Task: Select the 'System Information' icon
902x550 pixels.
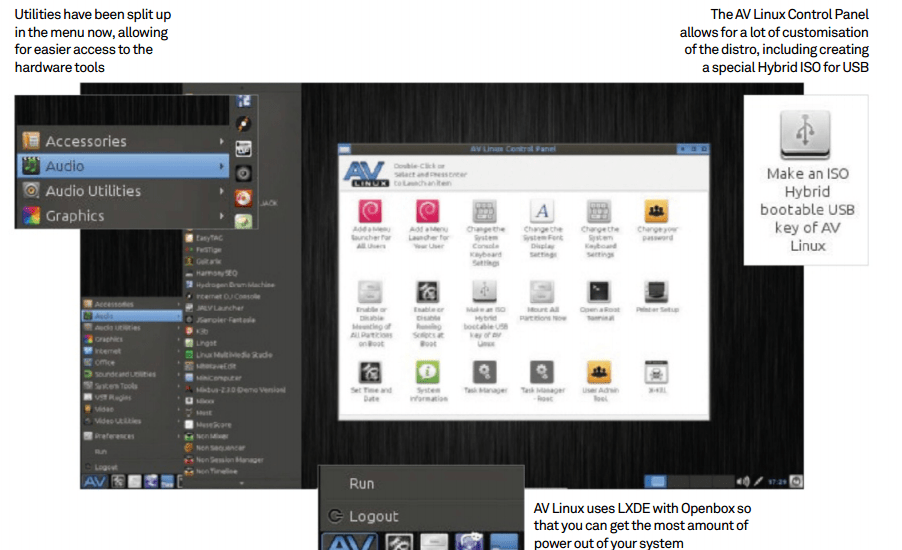Action: [x=428, y=372]
